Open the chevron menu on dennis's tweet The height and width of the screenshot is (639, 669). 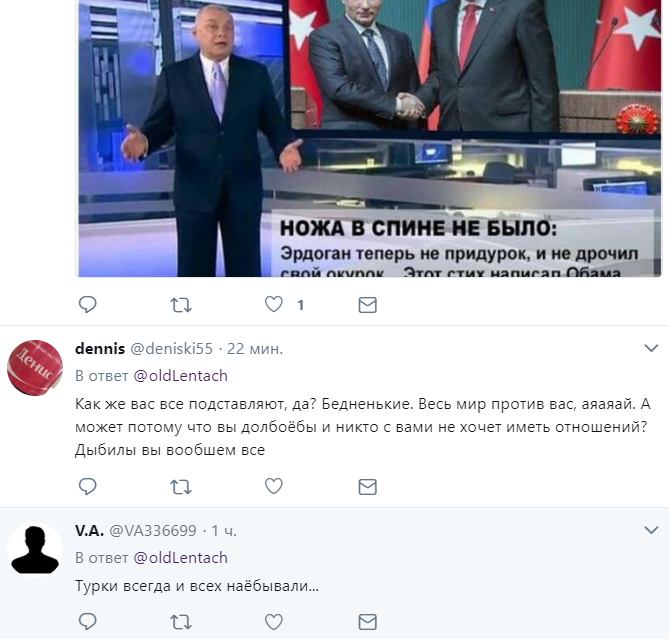(651, 348)
